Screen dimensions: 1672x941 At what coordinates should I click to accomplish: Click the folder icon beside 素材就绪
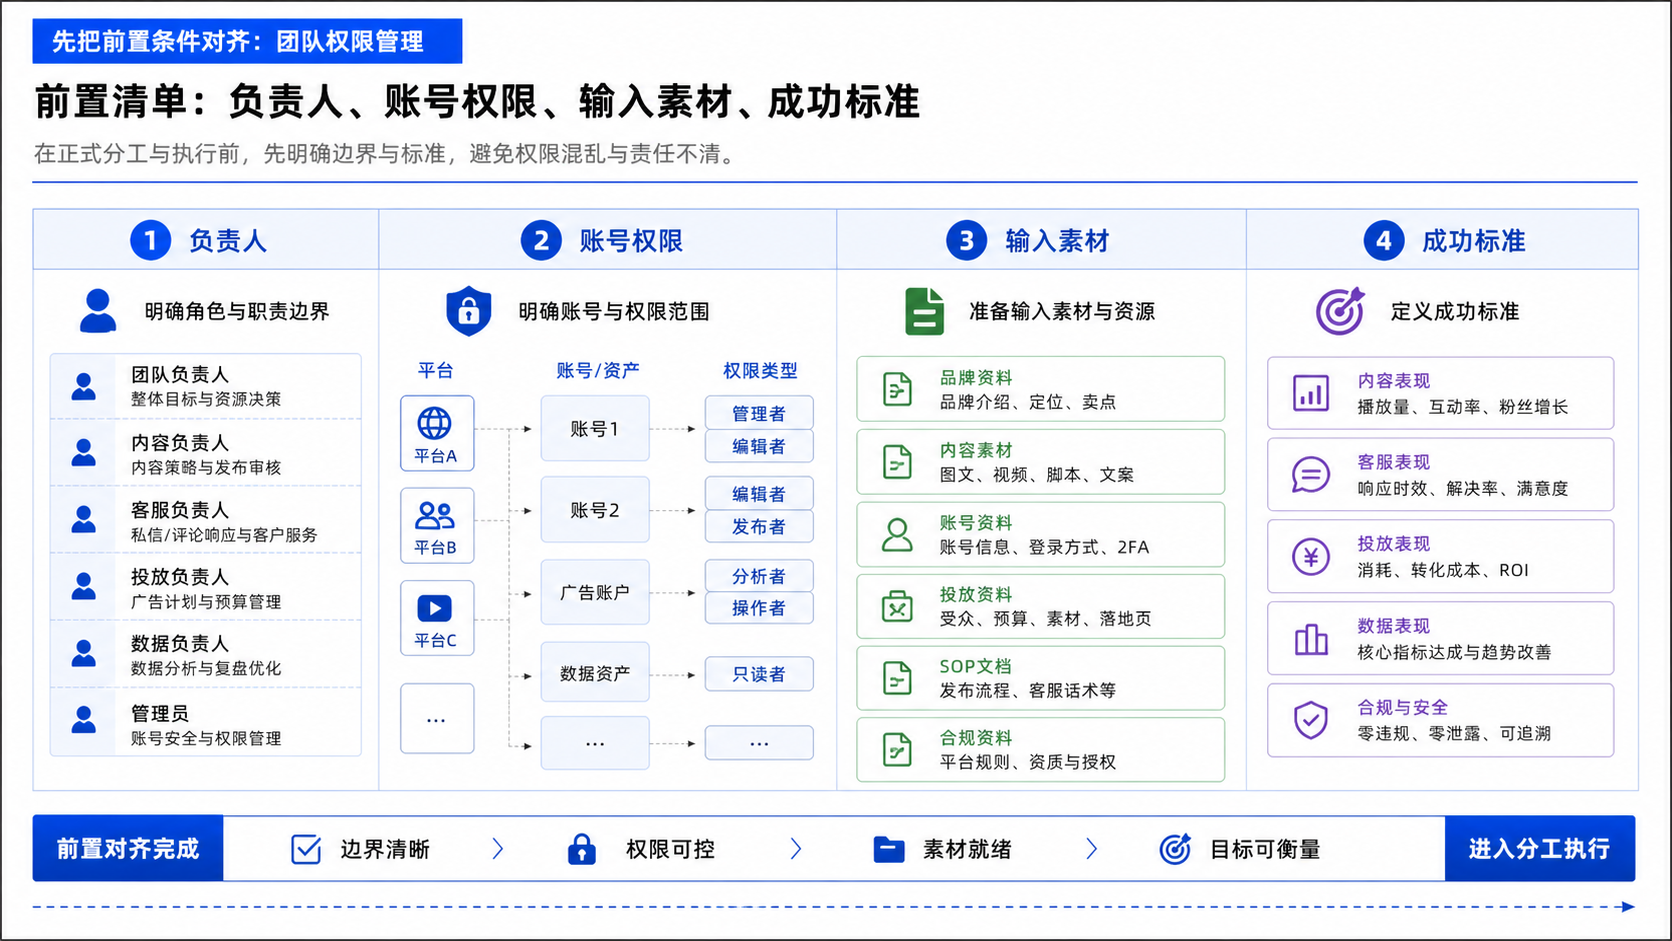pyautogui.click(x=889, y=849)
